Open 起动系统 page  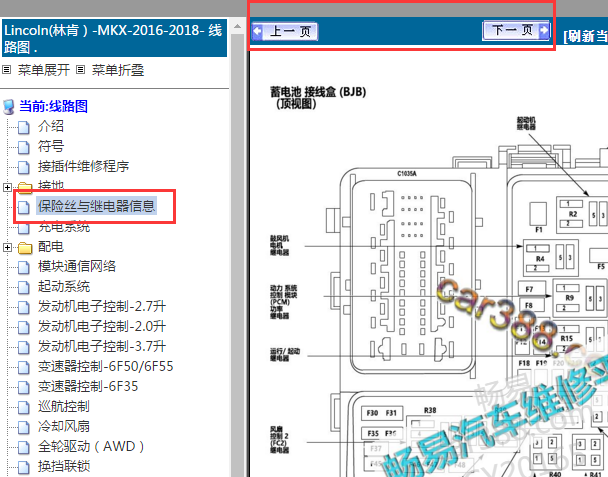click(x=64, y=287)
